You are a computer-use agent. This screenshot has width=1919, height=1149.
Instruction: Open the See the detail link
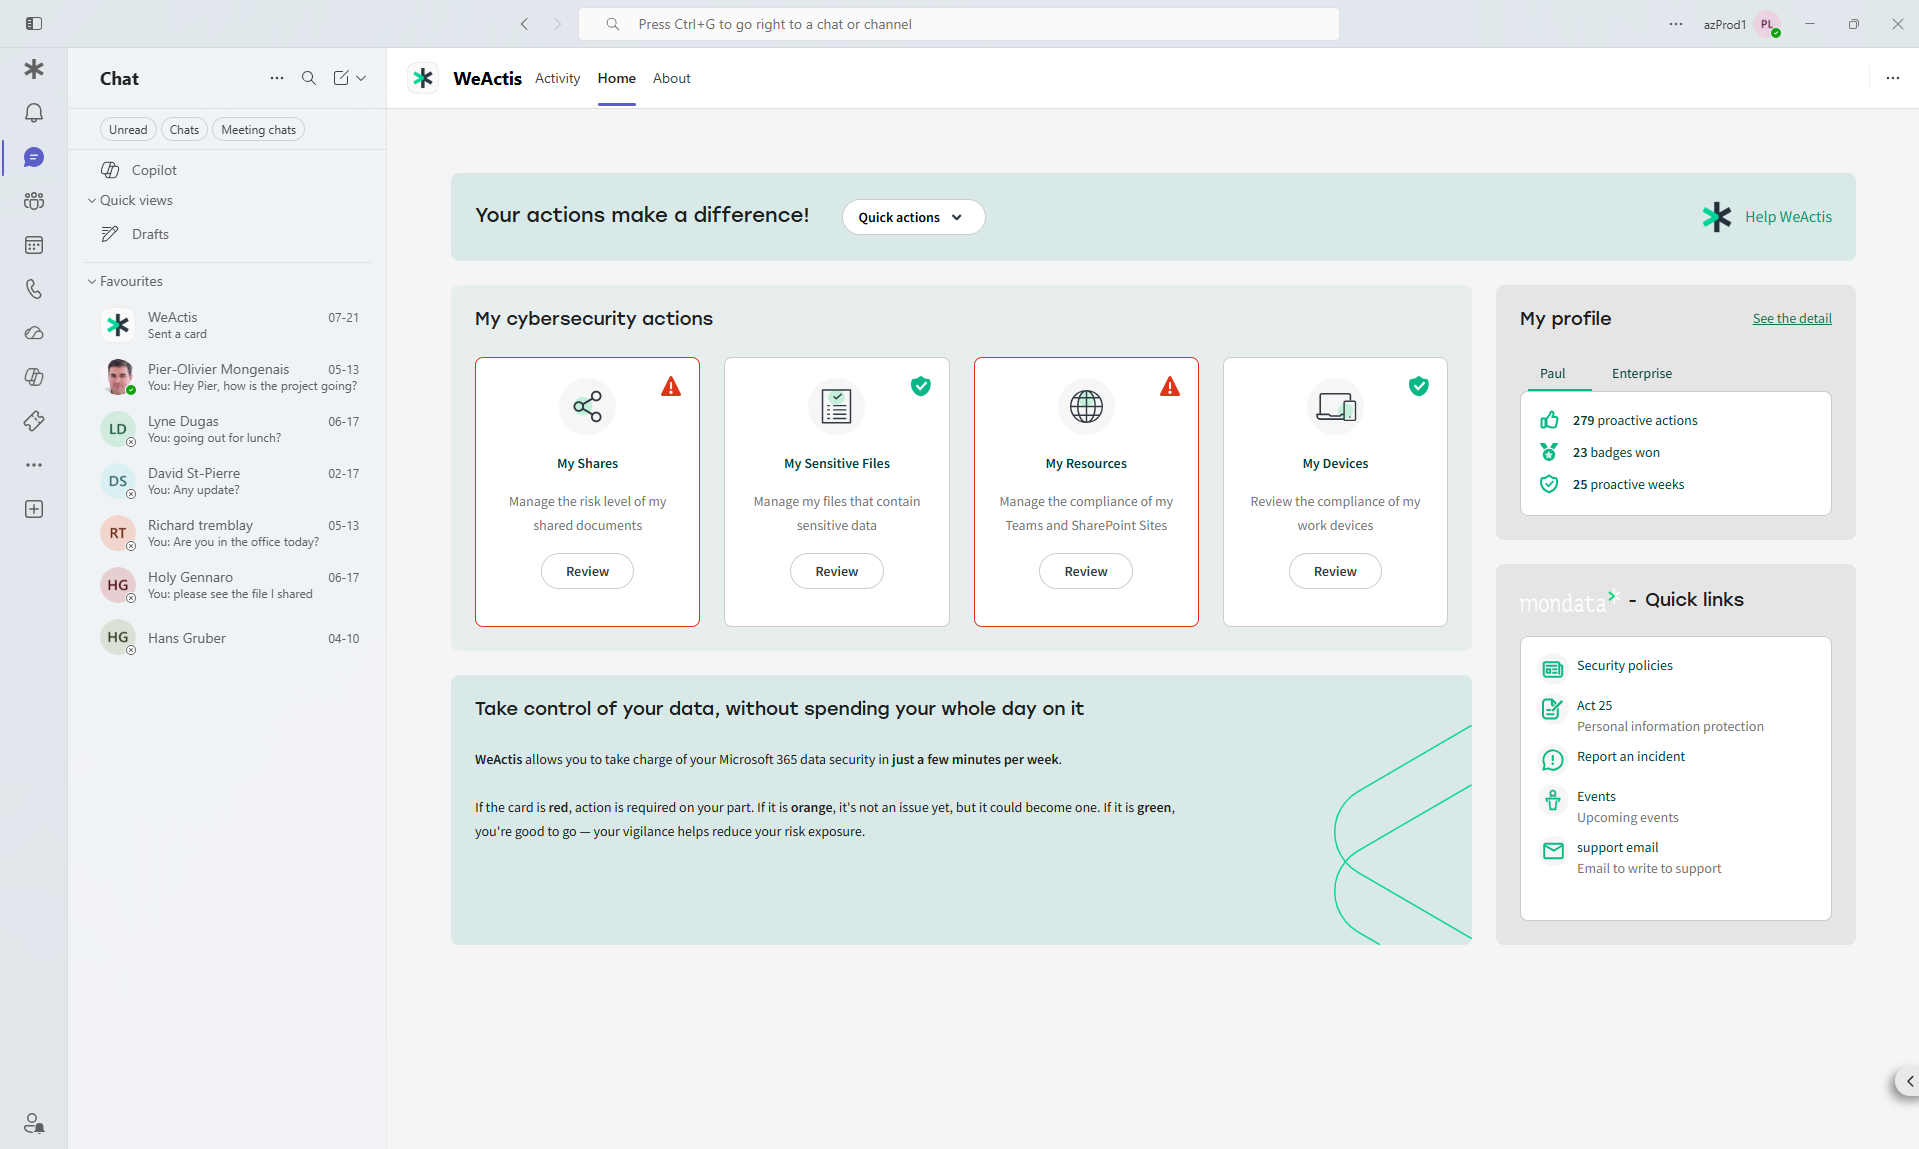click(1792, 319)
